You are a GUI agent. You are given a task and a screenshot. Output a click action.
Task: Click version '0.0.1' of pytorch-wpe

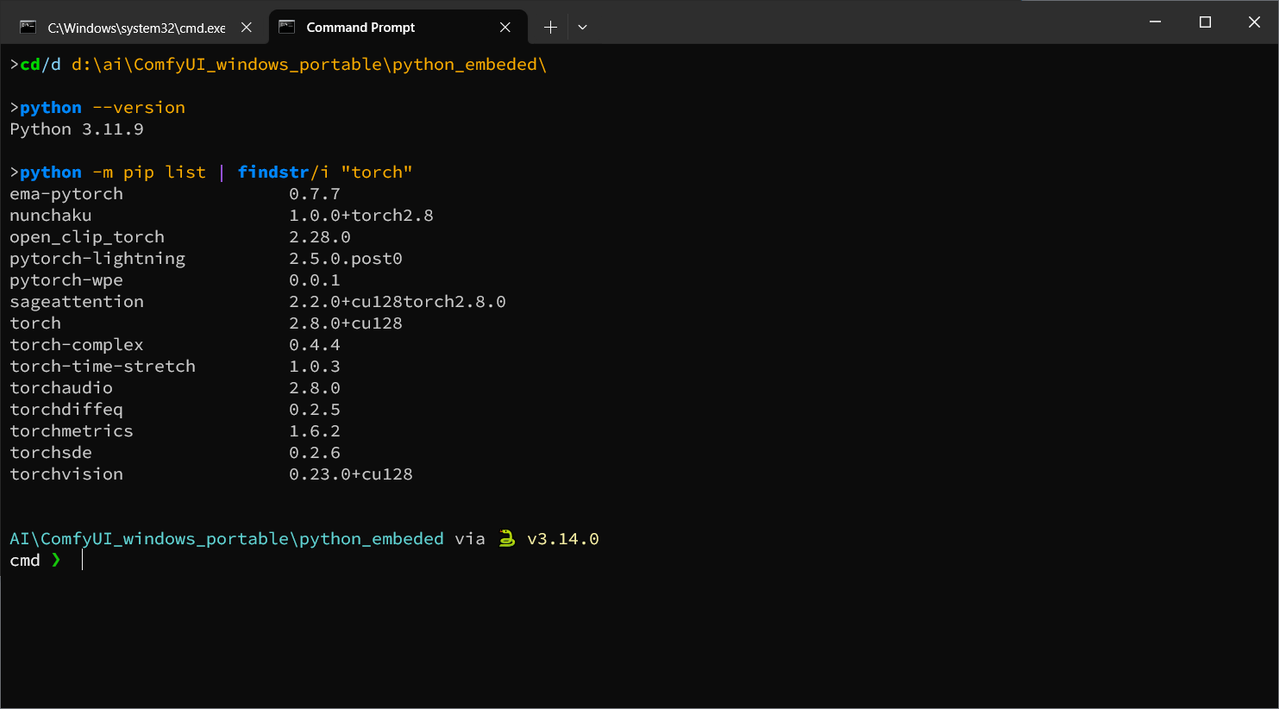[x=315, y=280]
